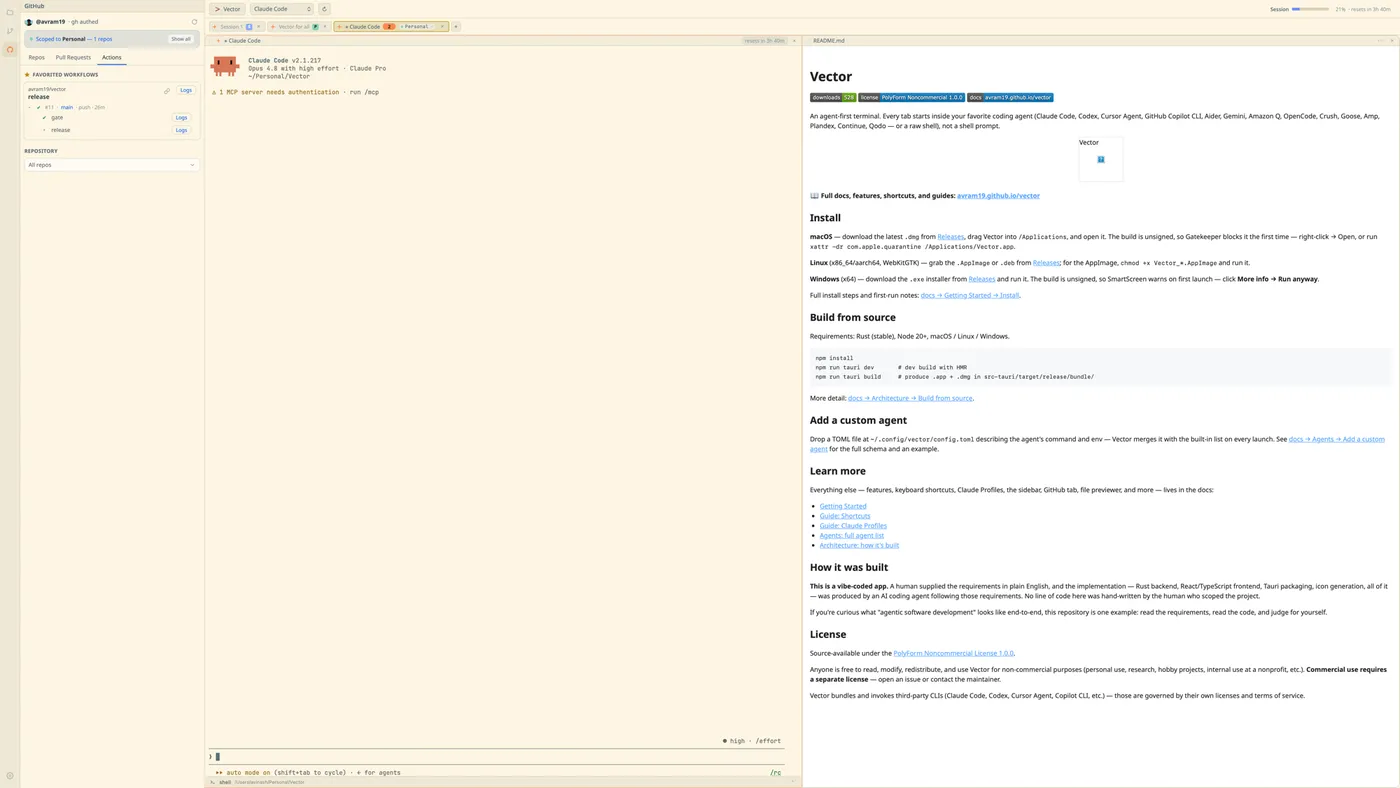Open PolyForm Noncommercial License 1.0.0 link
Screen dimensions: 1400x788
tap(953, 653)
